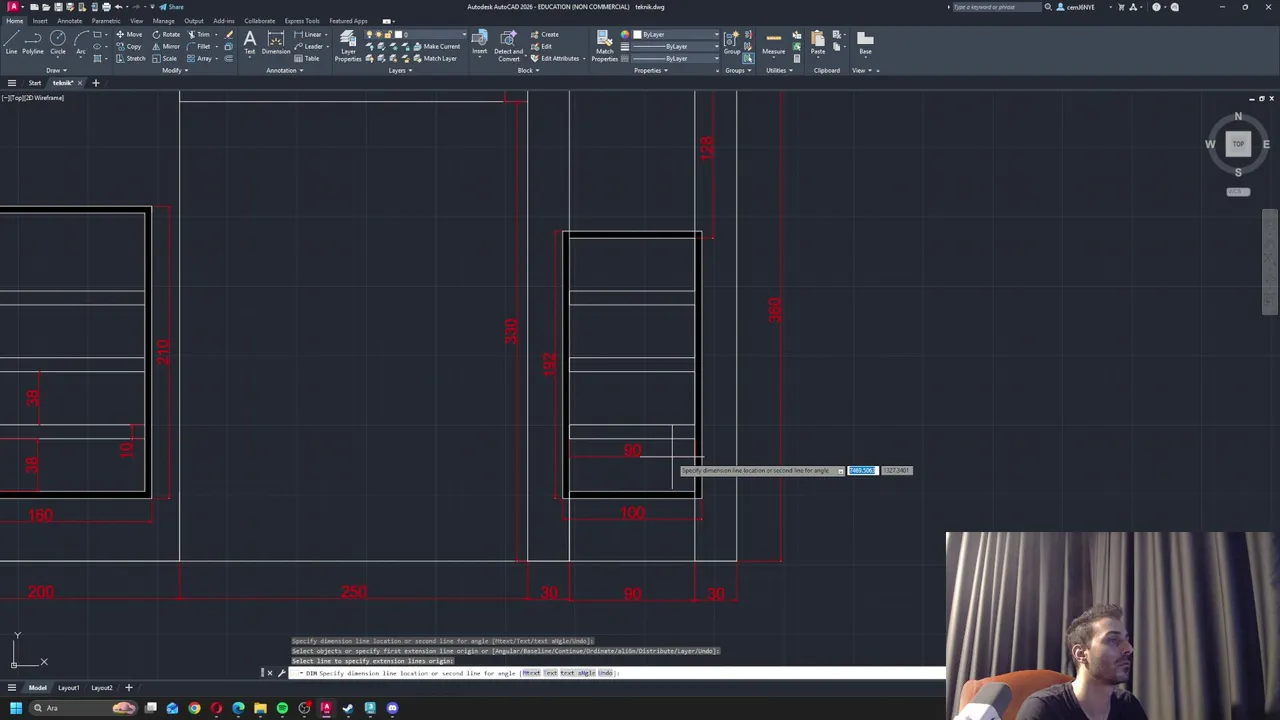Open the ByLayer lineweight dropdown
The image size is (1280, 720).
[716, 46]
